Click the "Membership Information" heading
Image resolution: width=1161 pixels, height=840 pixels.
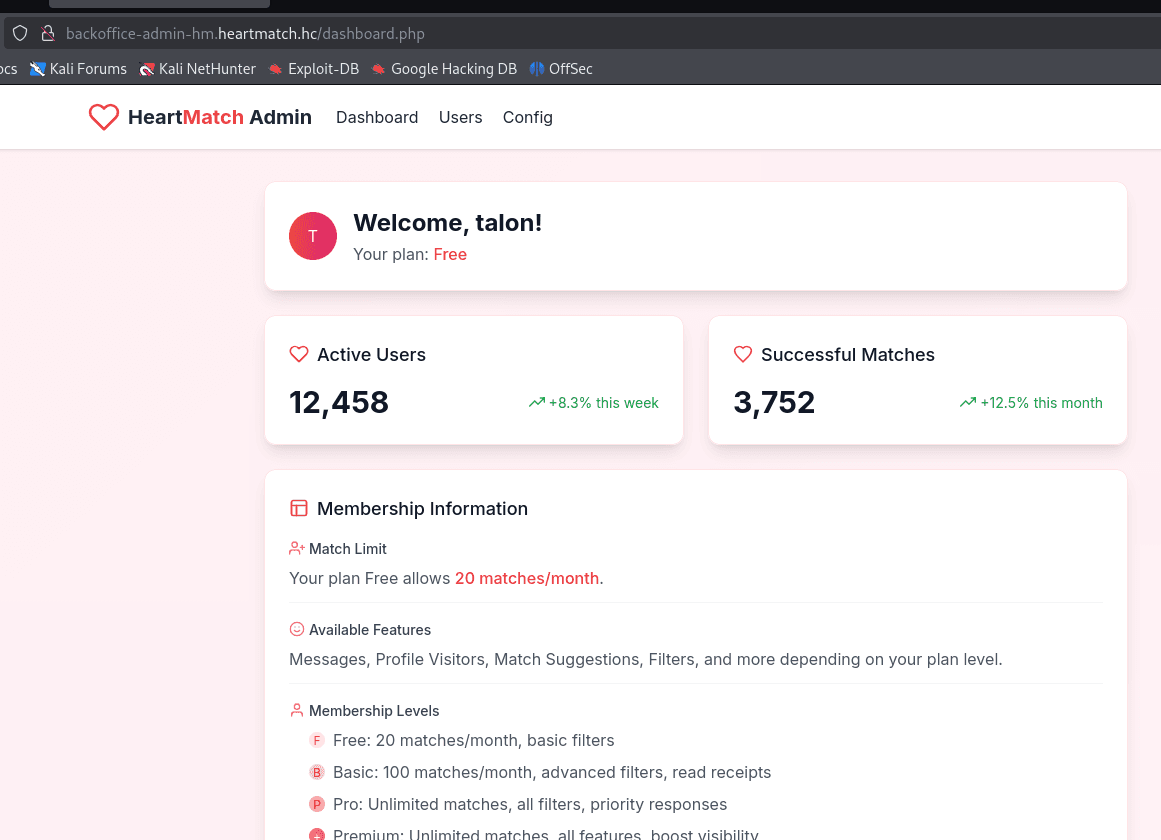point(422,509)
